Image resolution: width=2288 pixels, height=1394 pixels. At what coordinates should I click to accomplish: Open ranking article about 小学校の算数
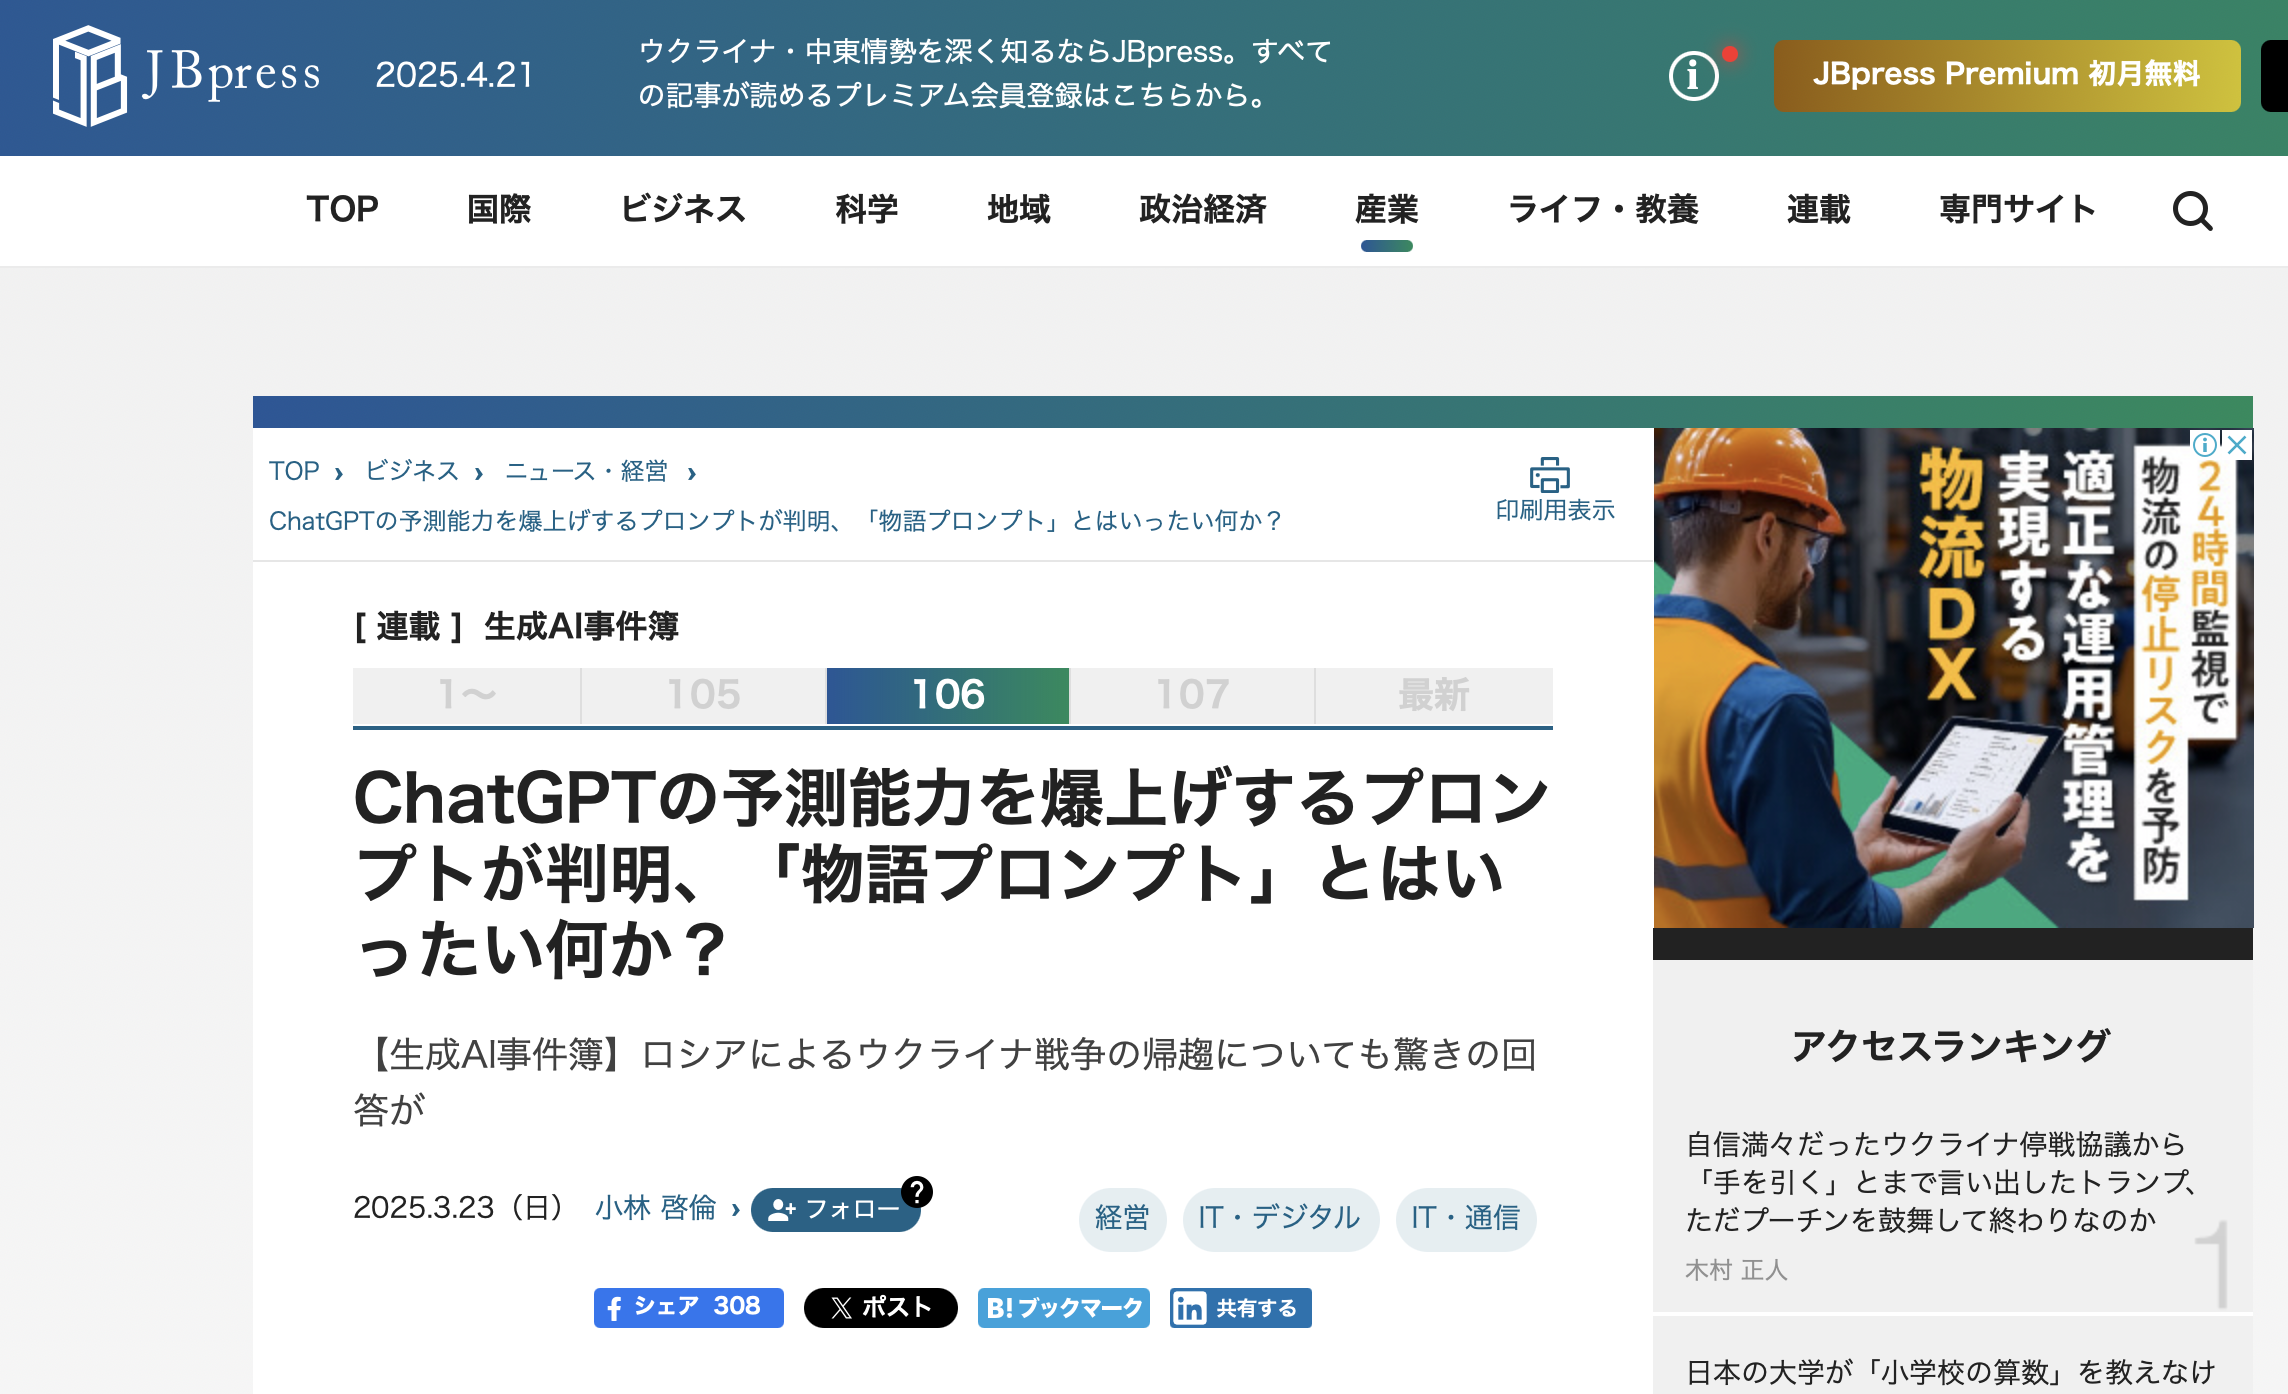[x=1950, y=1372]
